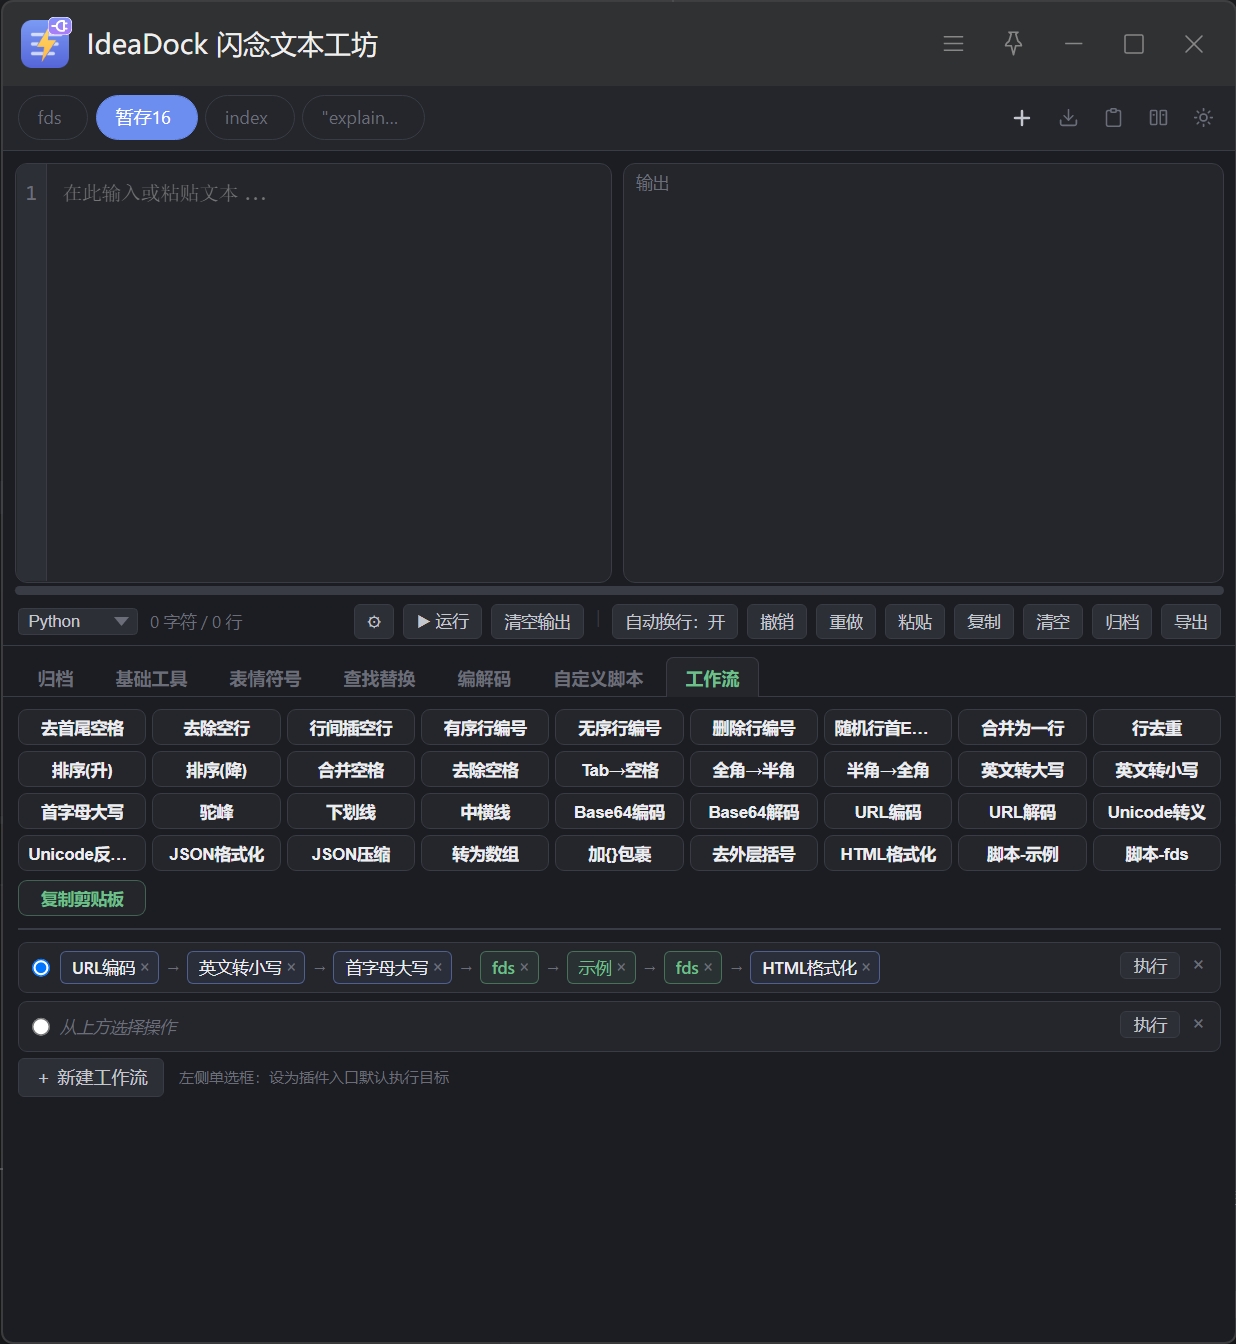This screenshot has height=1344, width=1236.
Task: Add 脚本-fds operation
Action: pos(1157,854)
